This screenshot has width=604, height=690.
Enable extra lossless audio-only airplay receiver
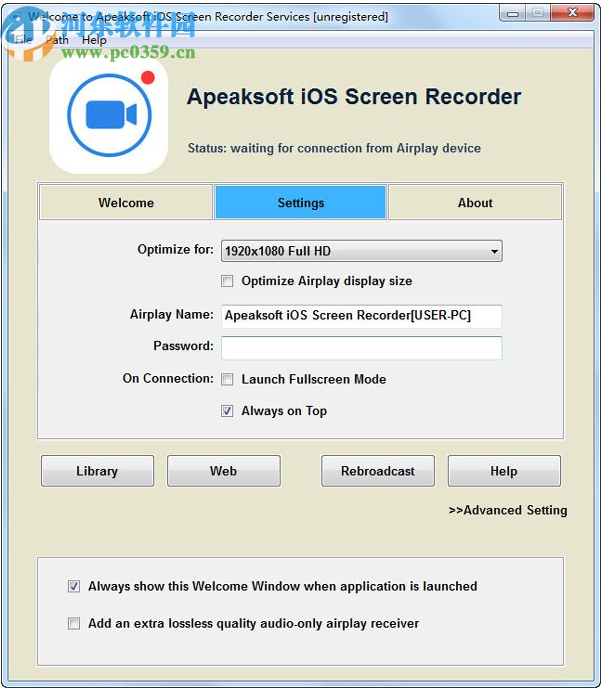point(74,623)
